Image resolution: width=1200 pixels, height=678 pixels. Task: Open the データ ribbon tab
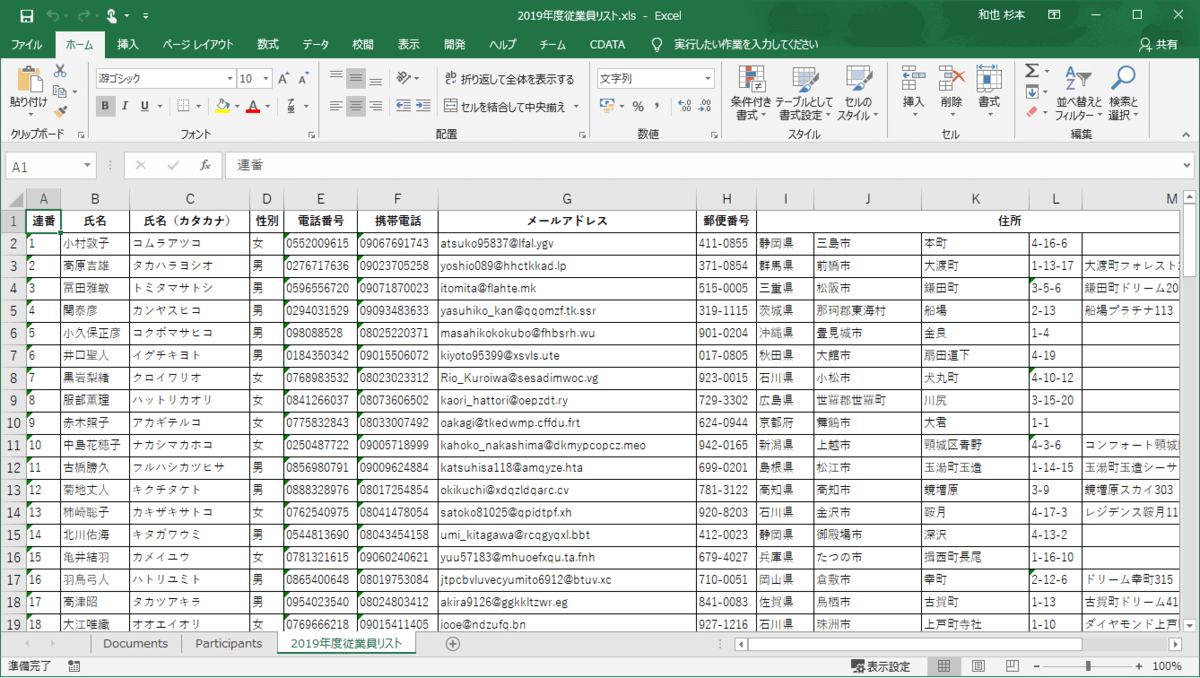click(x=316, y=44)
